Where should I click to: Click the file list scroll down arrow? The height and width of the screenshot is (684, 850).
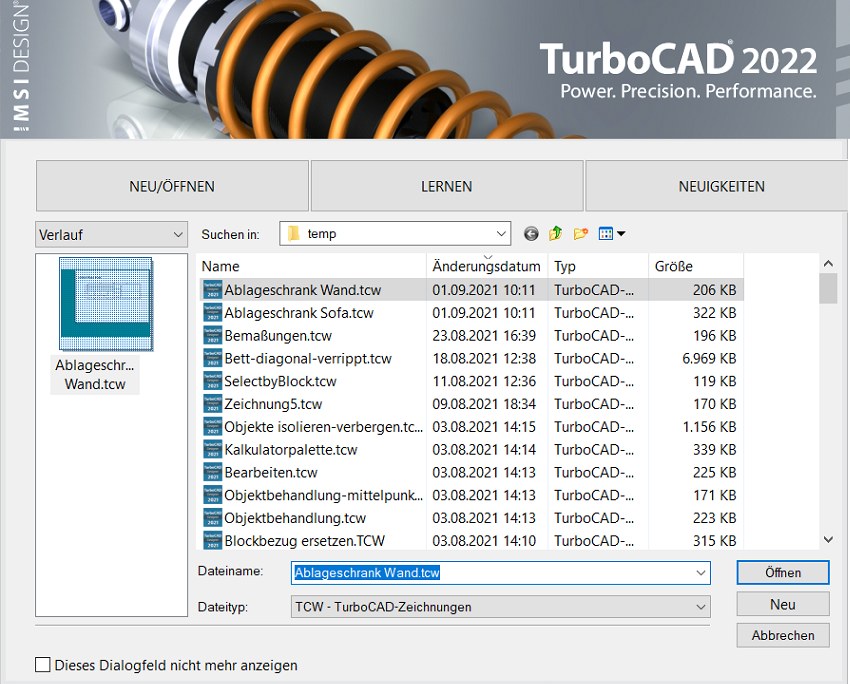828,539
